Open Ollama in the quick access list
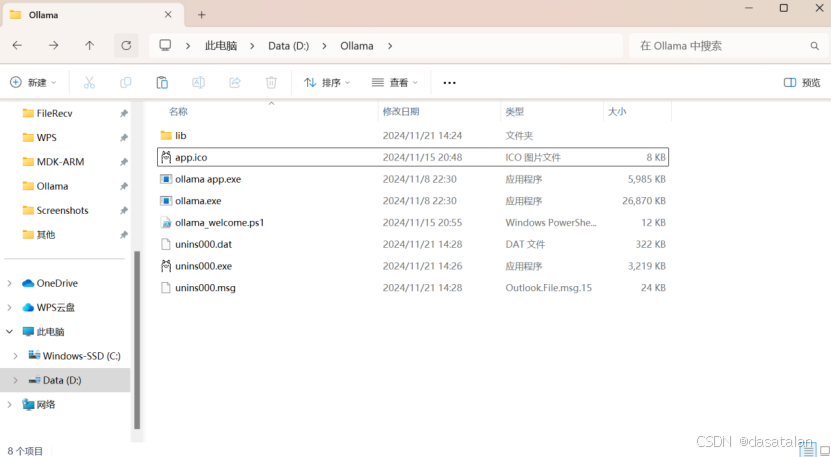The height and width of the screenshot is (457, 831). click(52, 186)
